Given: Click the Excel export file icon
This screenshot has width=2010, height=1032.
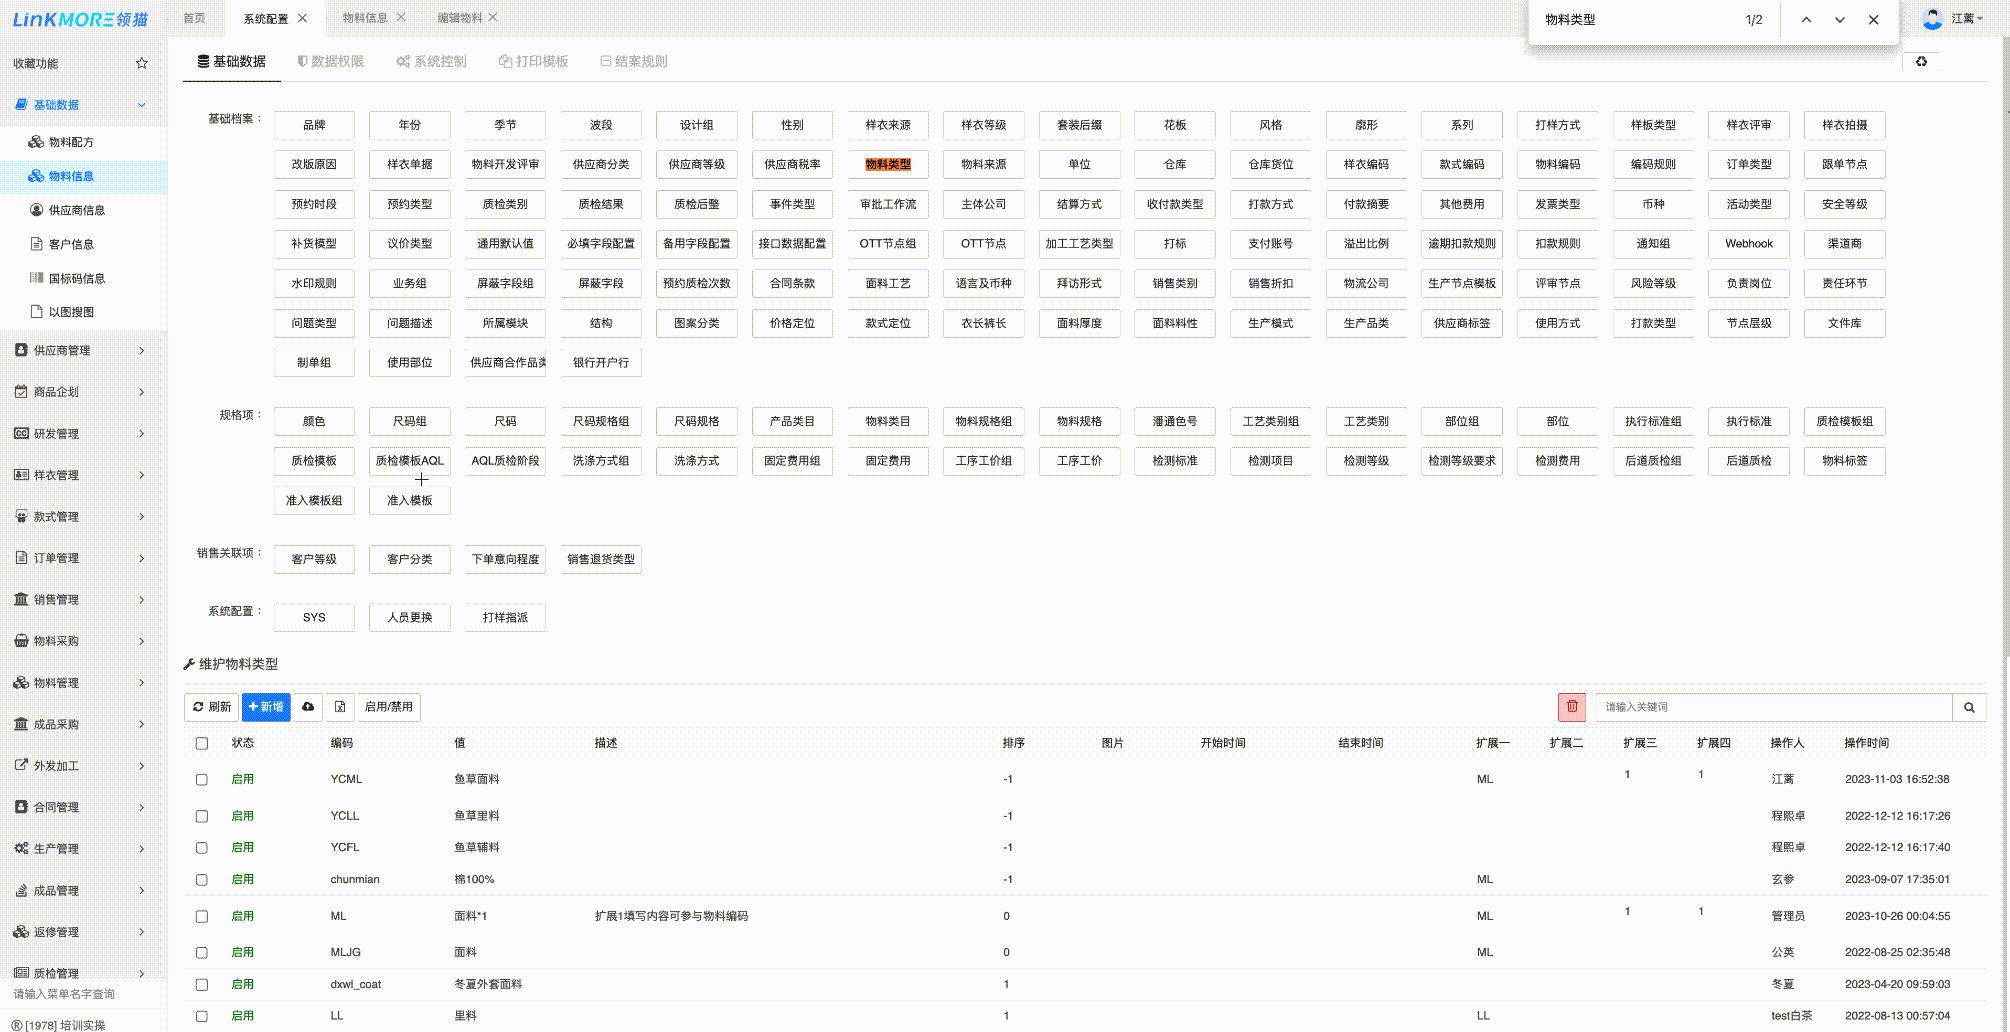Looking at the screenshot, I should [340, 707].
